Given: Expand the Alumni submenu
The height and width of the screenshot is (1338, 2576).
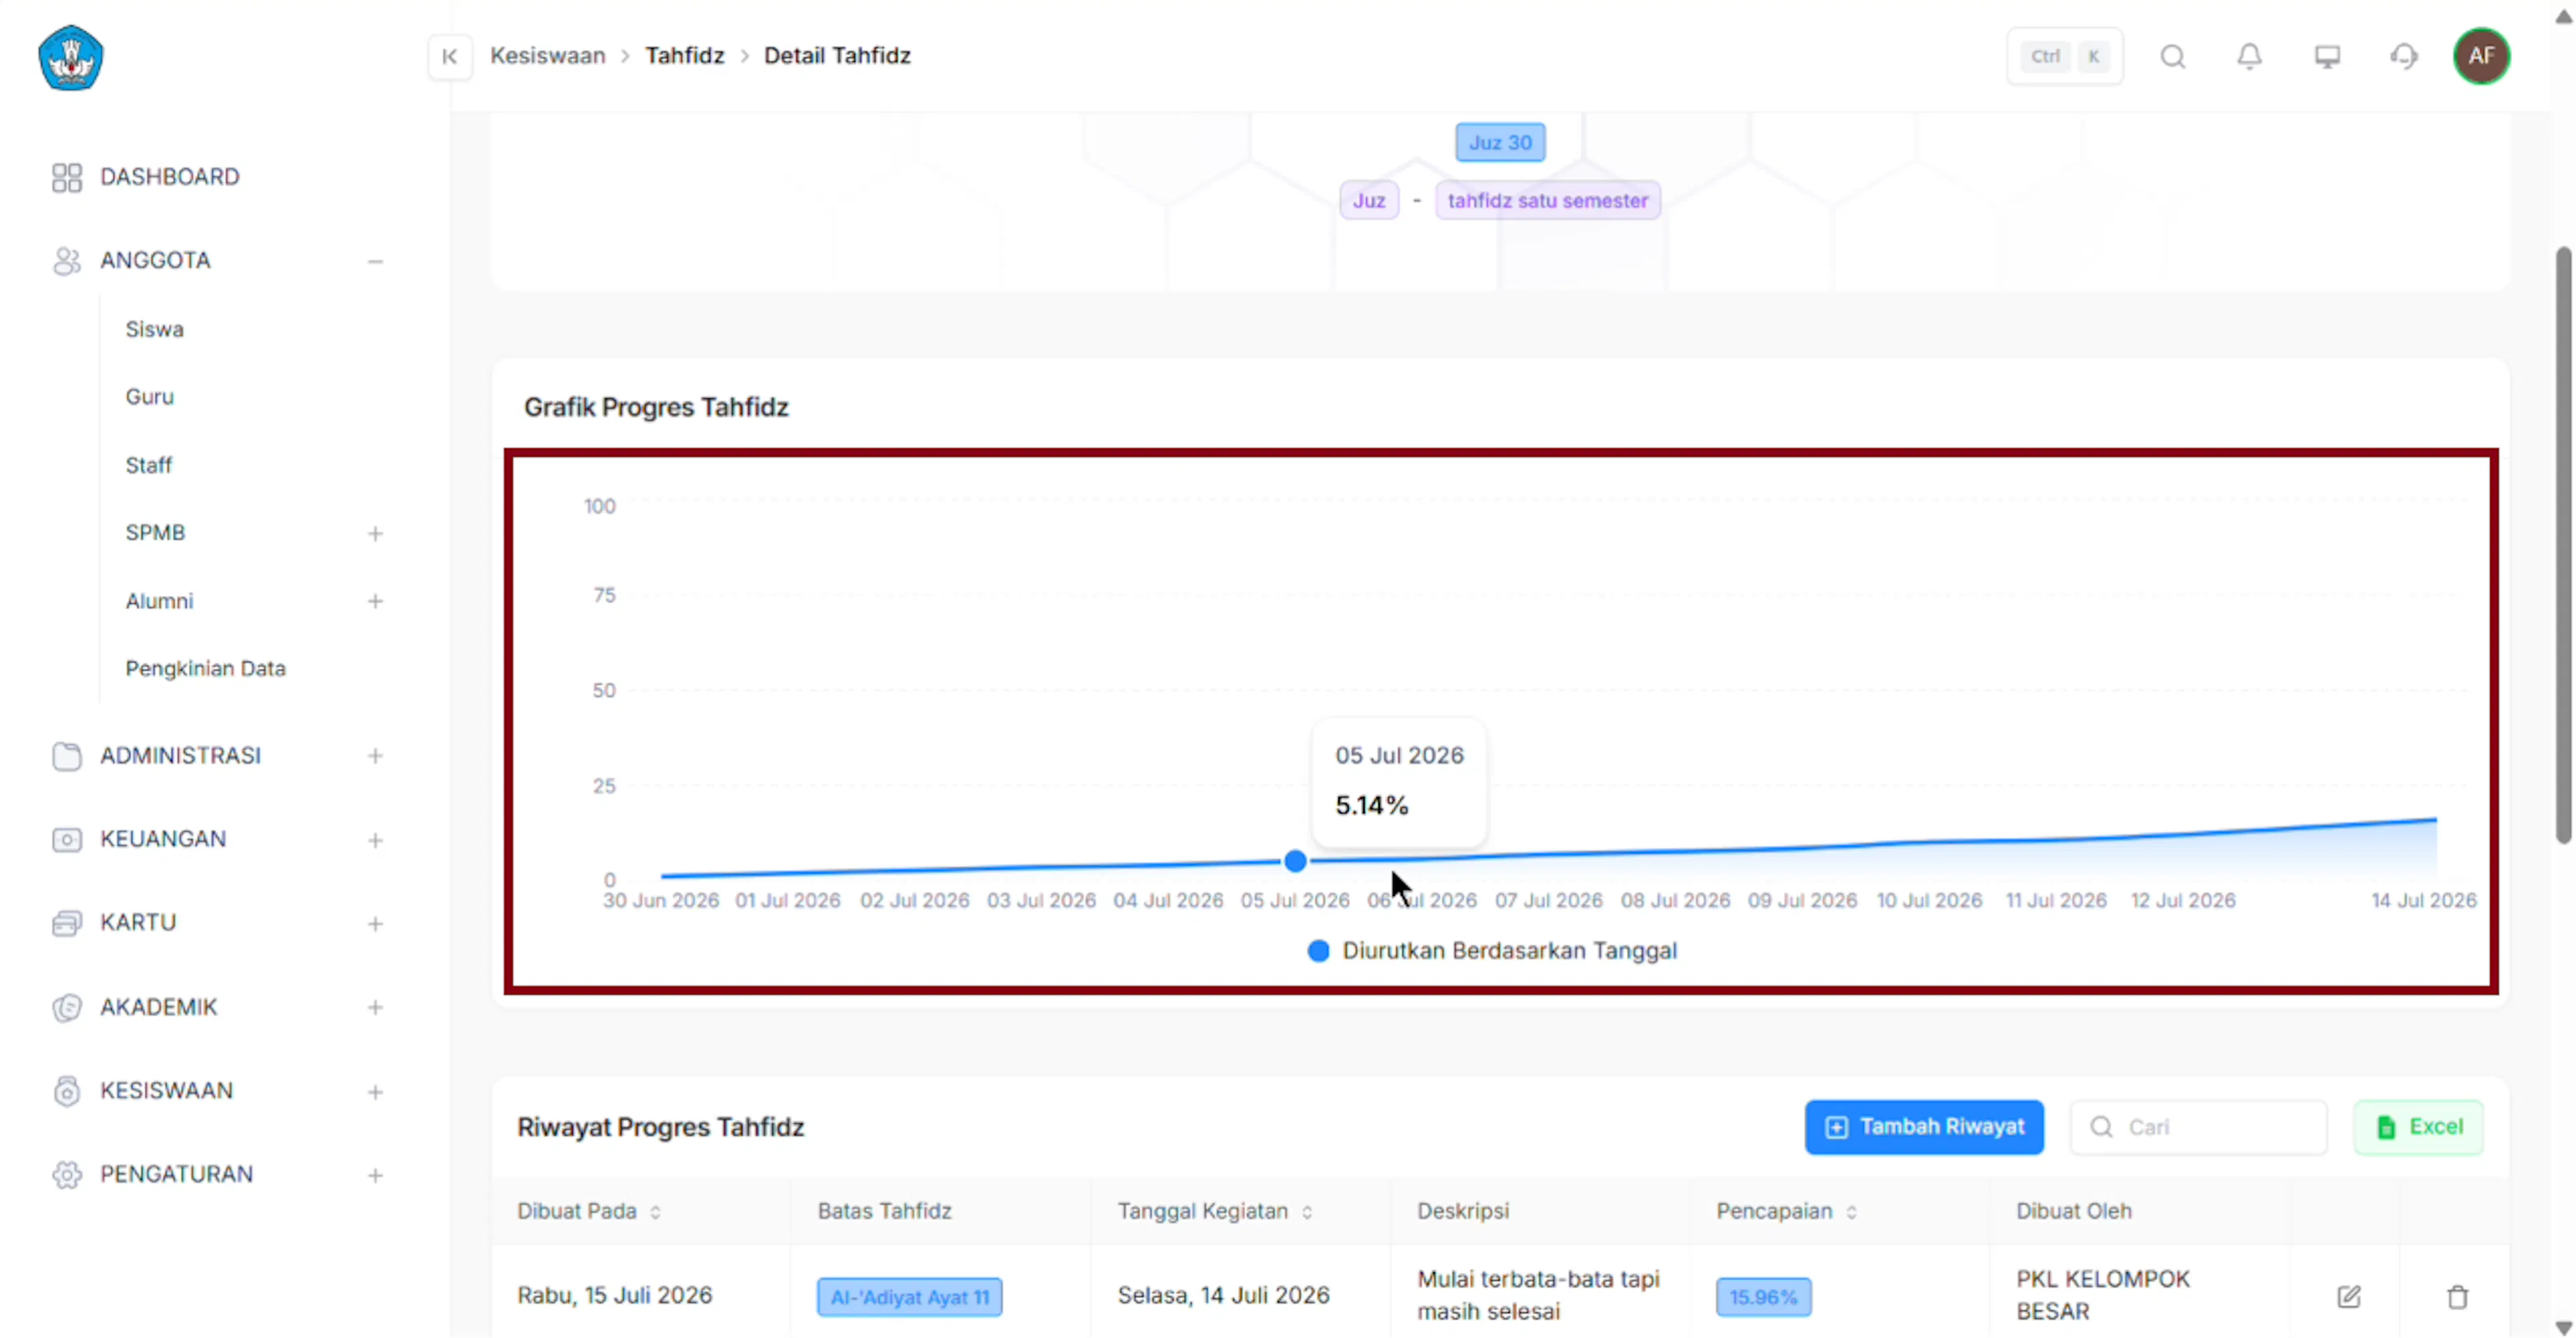Looking at the screenshot, I should point(375,602).
